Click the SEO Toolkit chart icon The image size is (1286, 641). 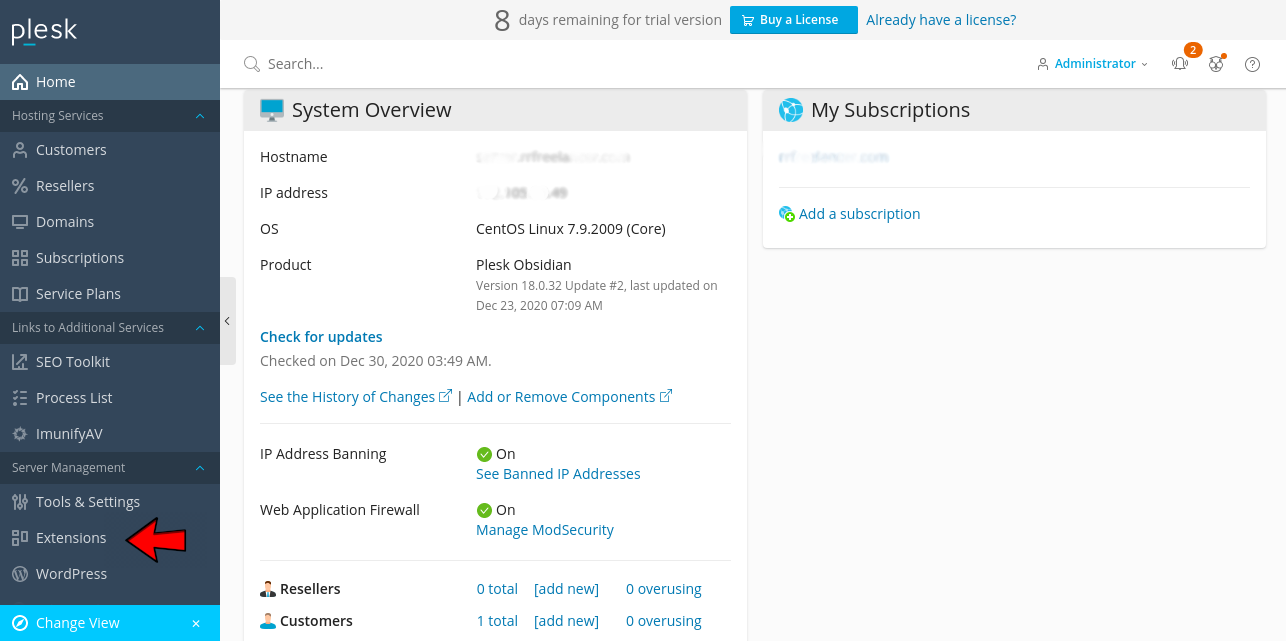20,362
